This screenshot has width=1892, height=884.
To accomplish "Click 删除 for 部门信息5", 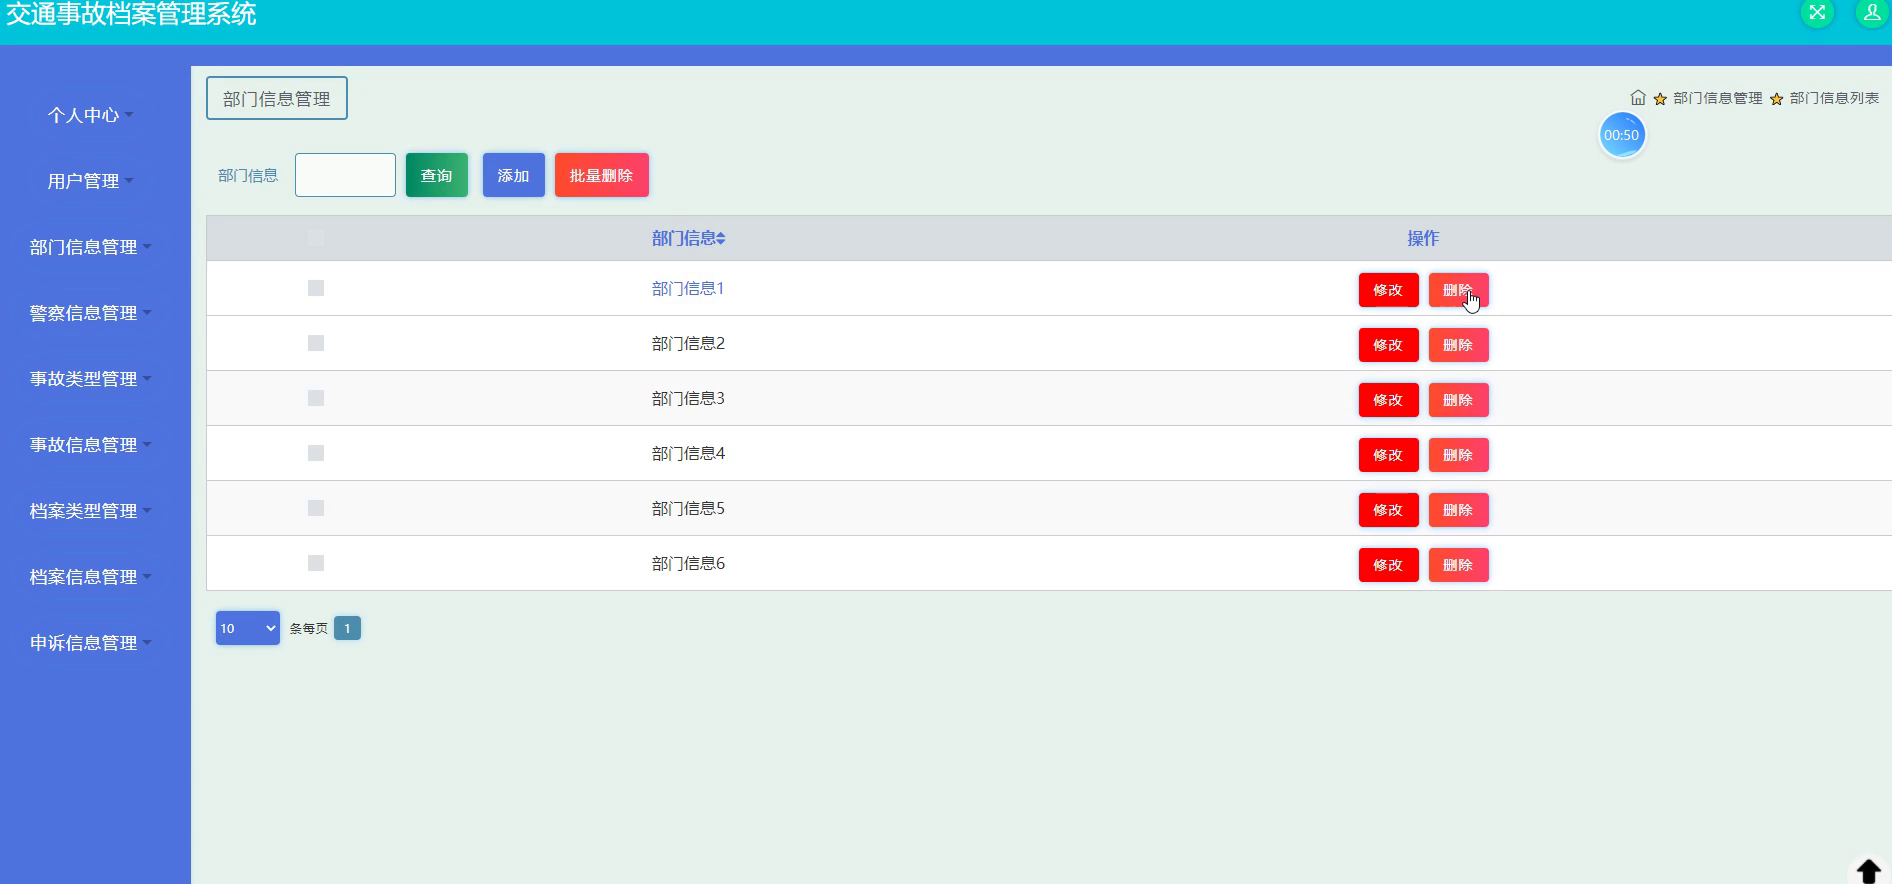I will click(1458, 510).
